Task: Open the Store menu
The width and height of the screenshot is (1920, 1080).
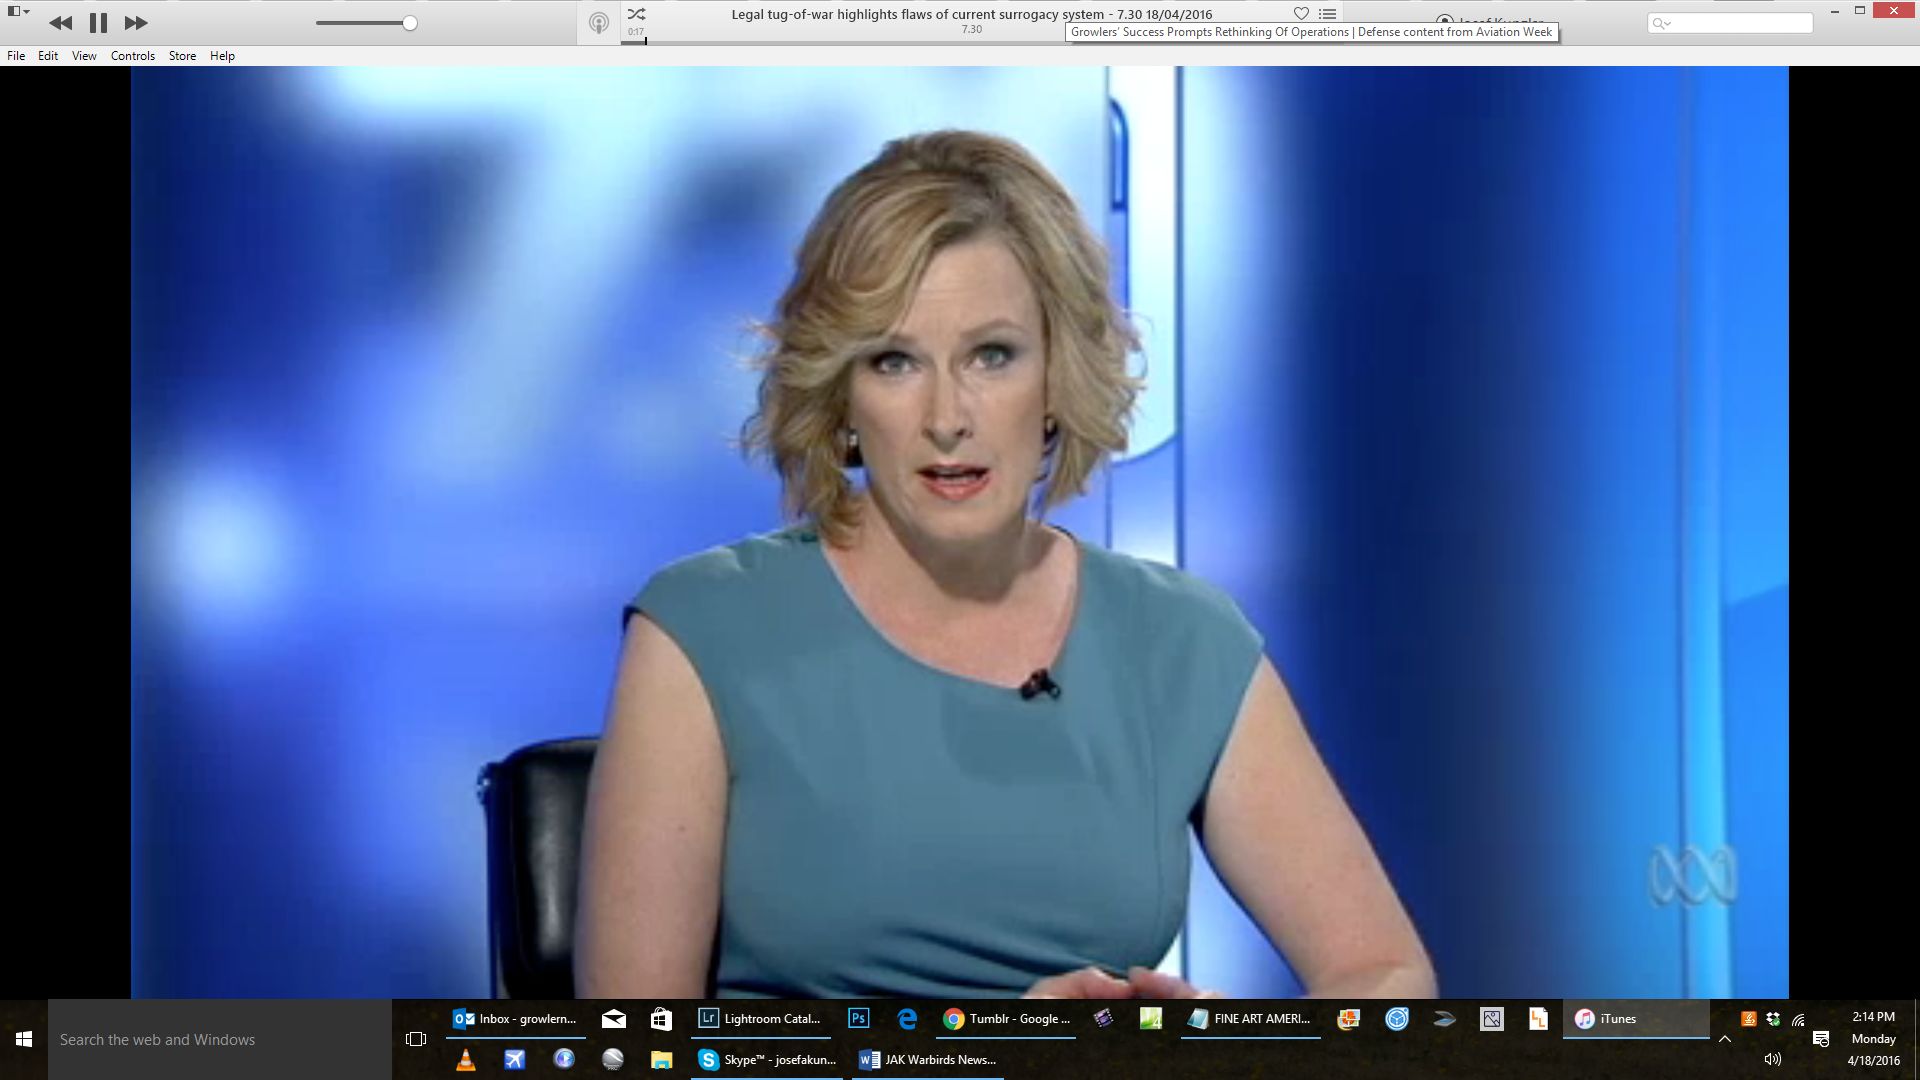Action: pos(182,56)
